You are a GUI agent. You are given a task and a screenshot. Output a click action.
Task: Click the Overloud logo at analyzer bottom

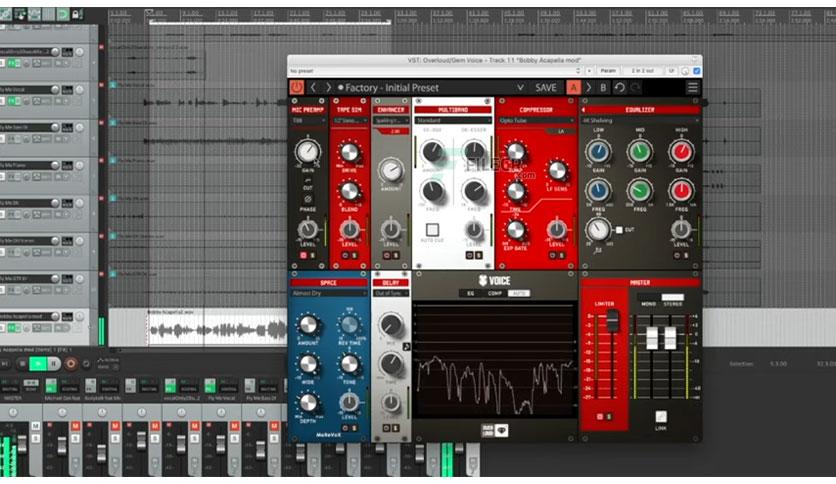pyautogui.click(x=487, y=431)
